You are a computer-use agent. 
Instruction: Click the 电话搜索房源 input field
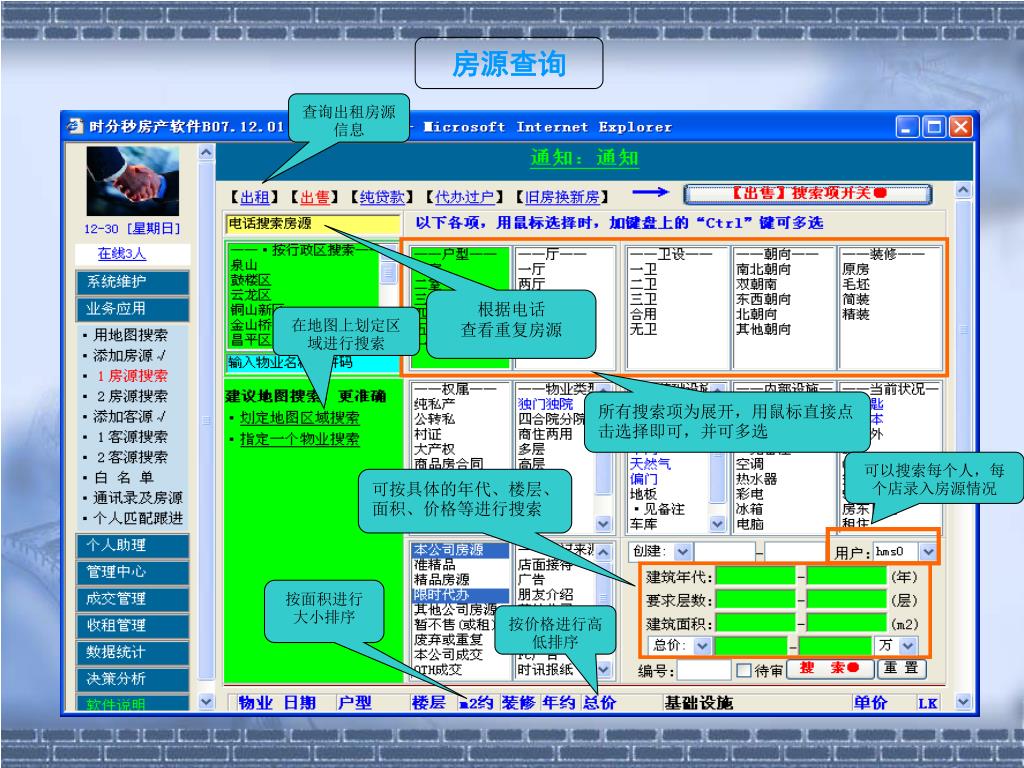[313, 224]
